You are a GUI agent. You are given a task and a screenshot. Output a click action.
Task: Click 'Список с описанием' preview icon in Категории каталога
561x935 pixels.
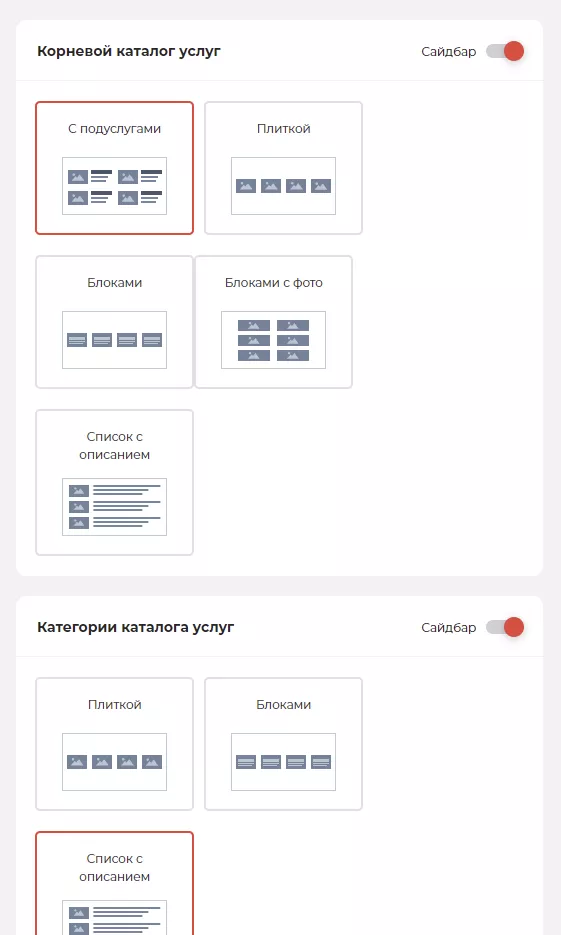point(114,918)
